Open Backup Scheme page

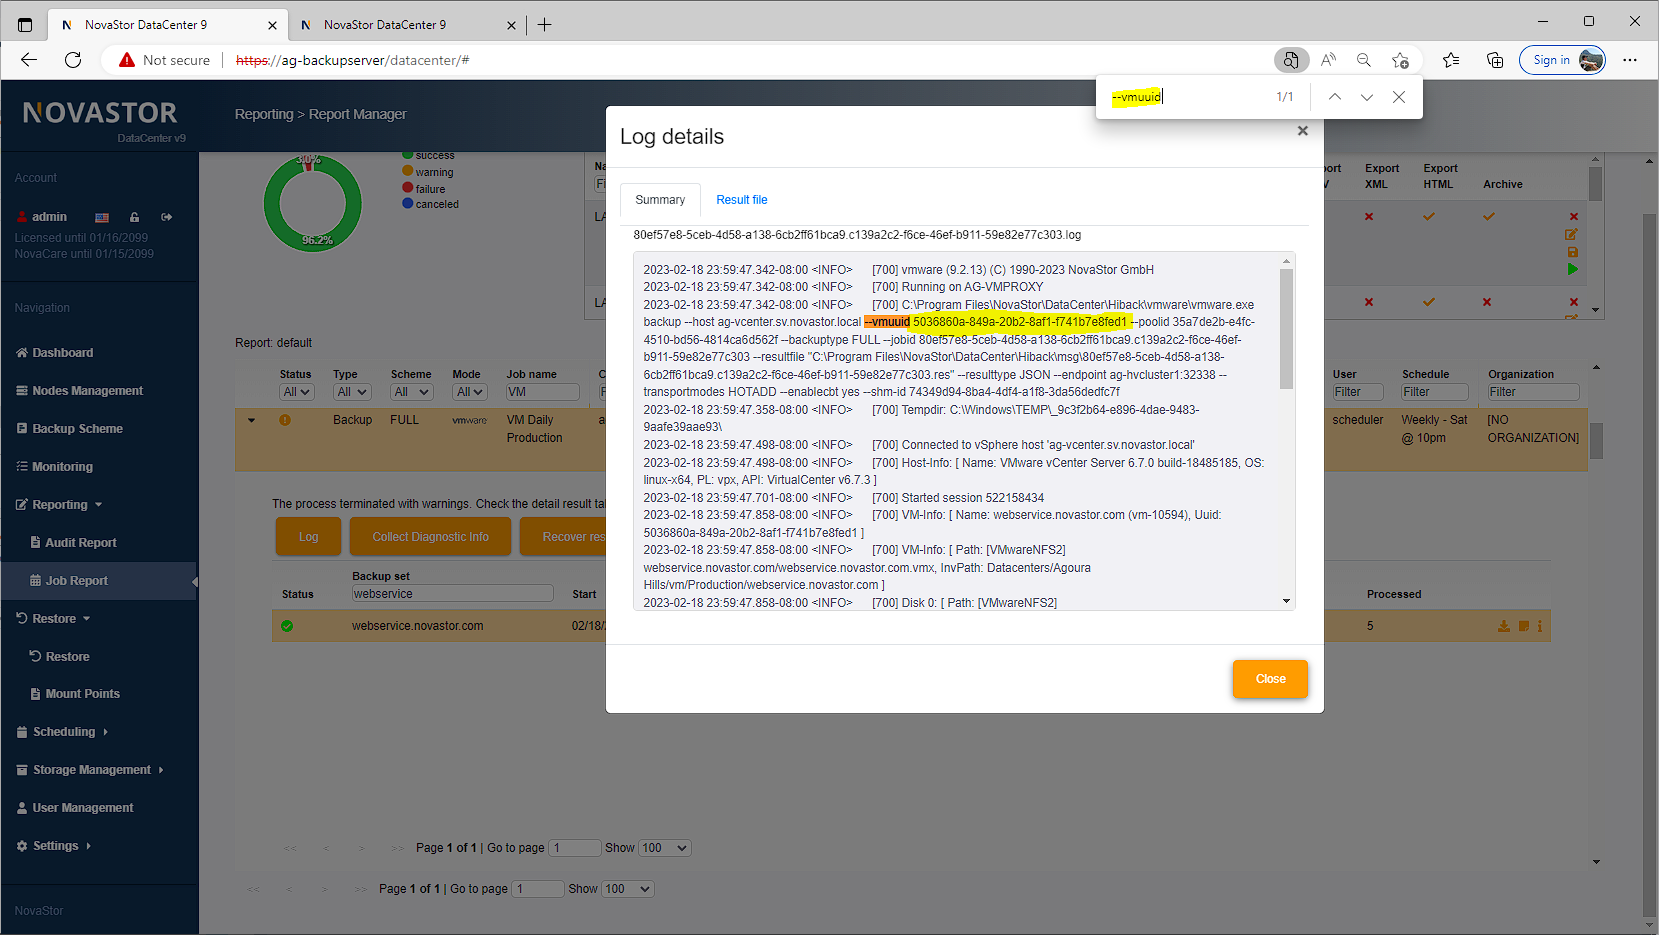pyautogui.click(x=77, y=429)
